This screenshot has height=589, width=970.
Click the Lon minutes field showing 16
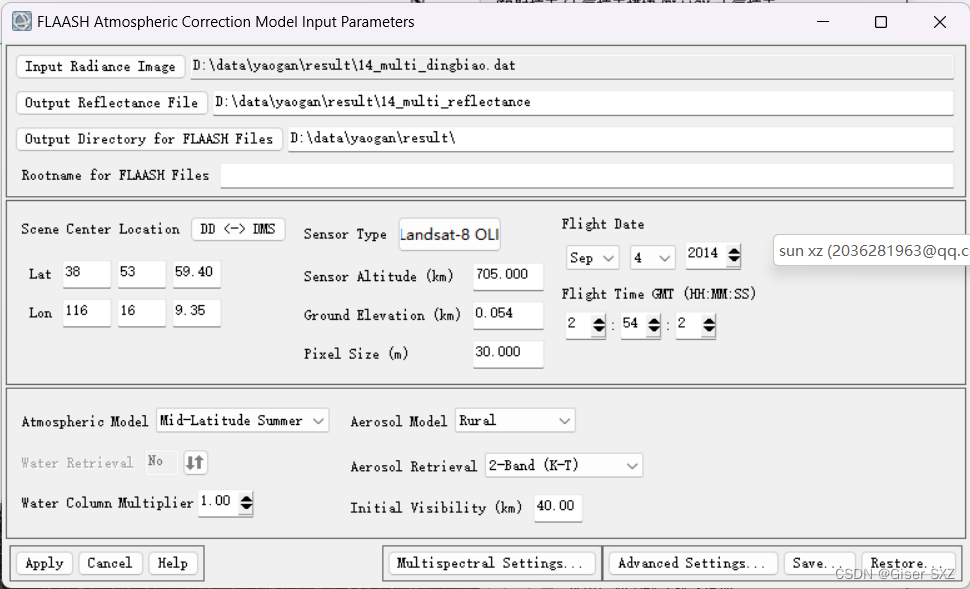pos(142,313)
